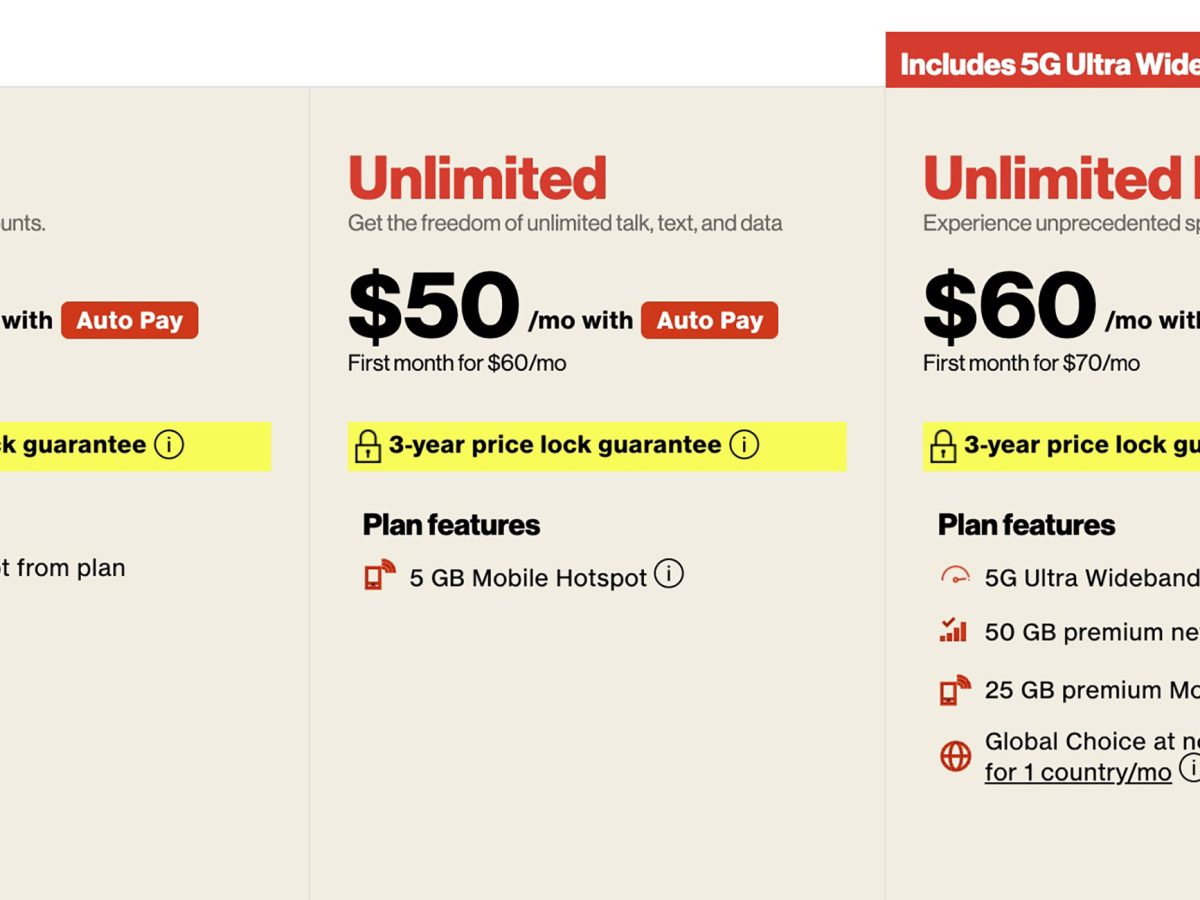Image resolution: width=1200 pixels, height=900 pixels.
Task: Click the Auto Pay badge in $50 Unlimited plan
Action: (x=709, y=320)
